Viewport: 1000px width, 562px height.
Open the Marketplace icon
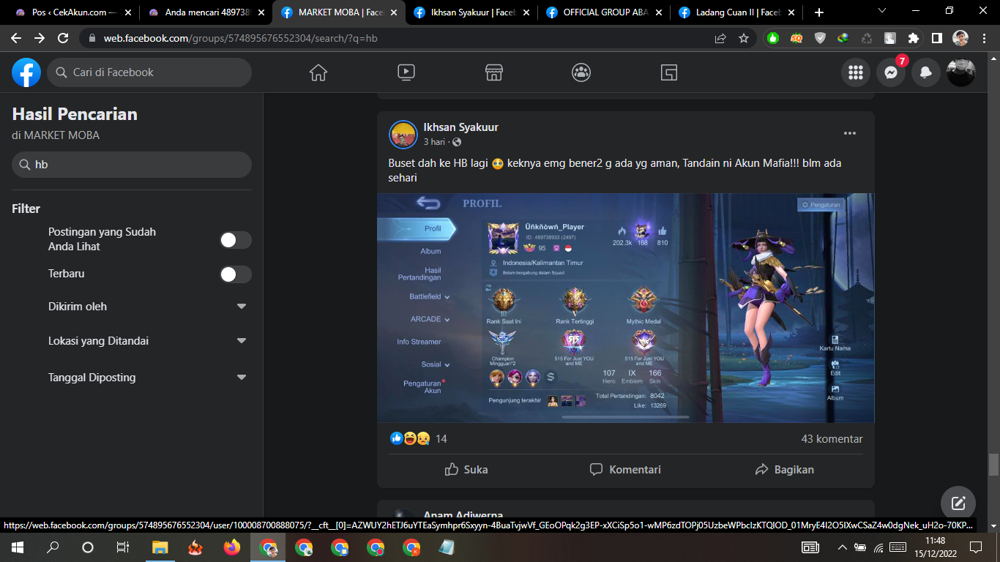pos(494,73)
